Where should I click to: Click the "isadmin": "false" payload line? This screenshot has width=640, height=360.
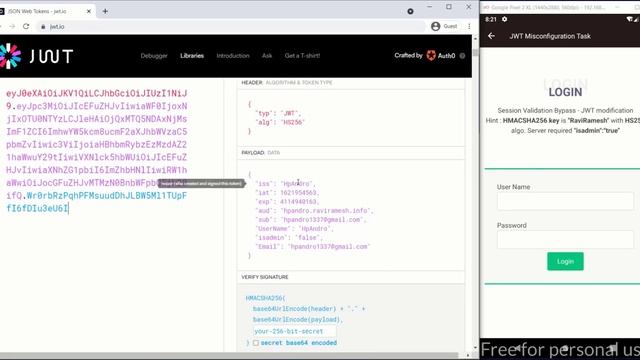(x=289, y=238)
